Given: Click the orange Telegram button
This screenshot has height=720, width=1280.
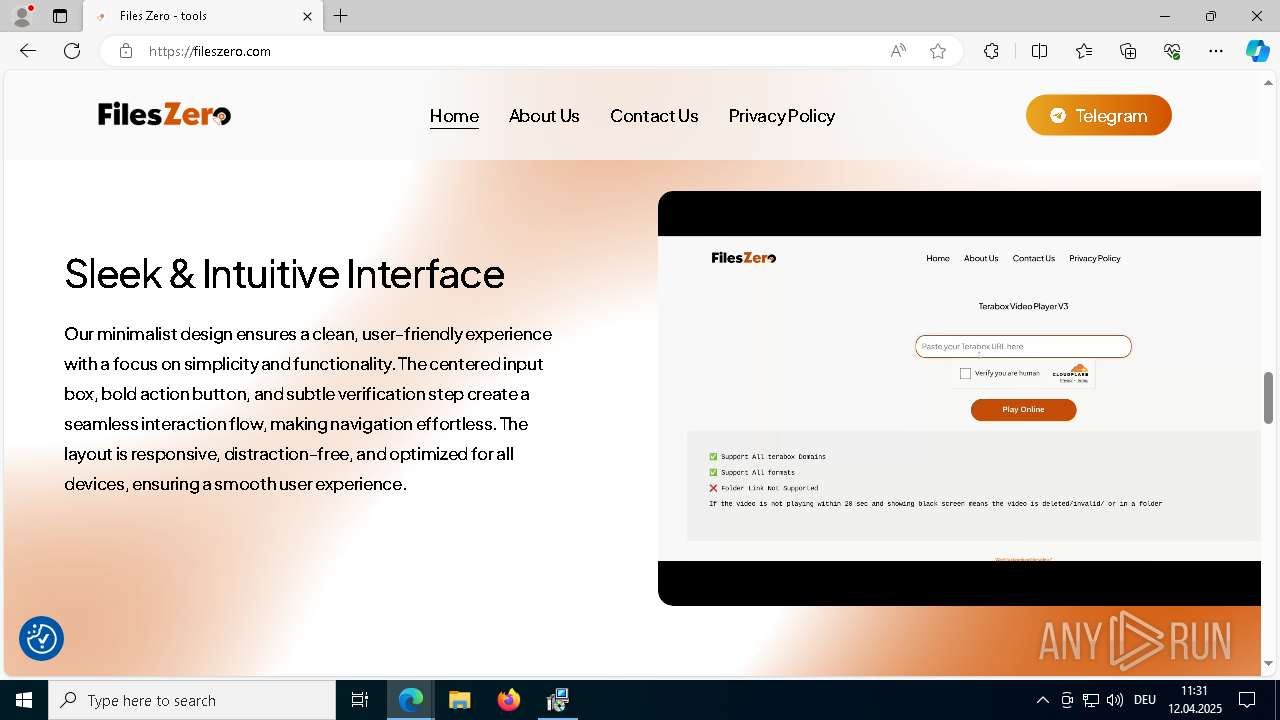Looking at the screenshot, I should coord(1098,115).
